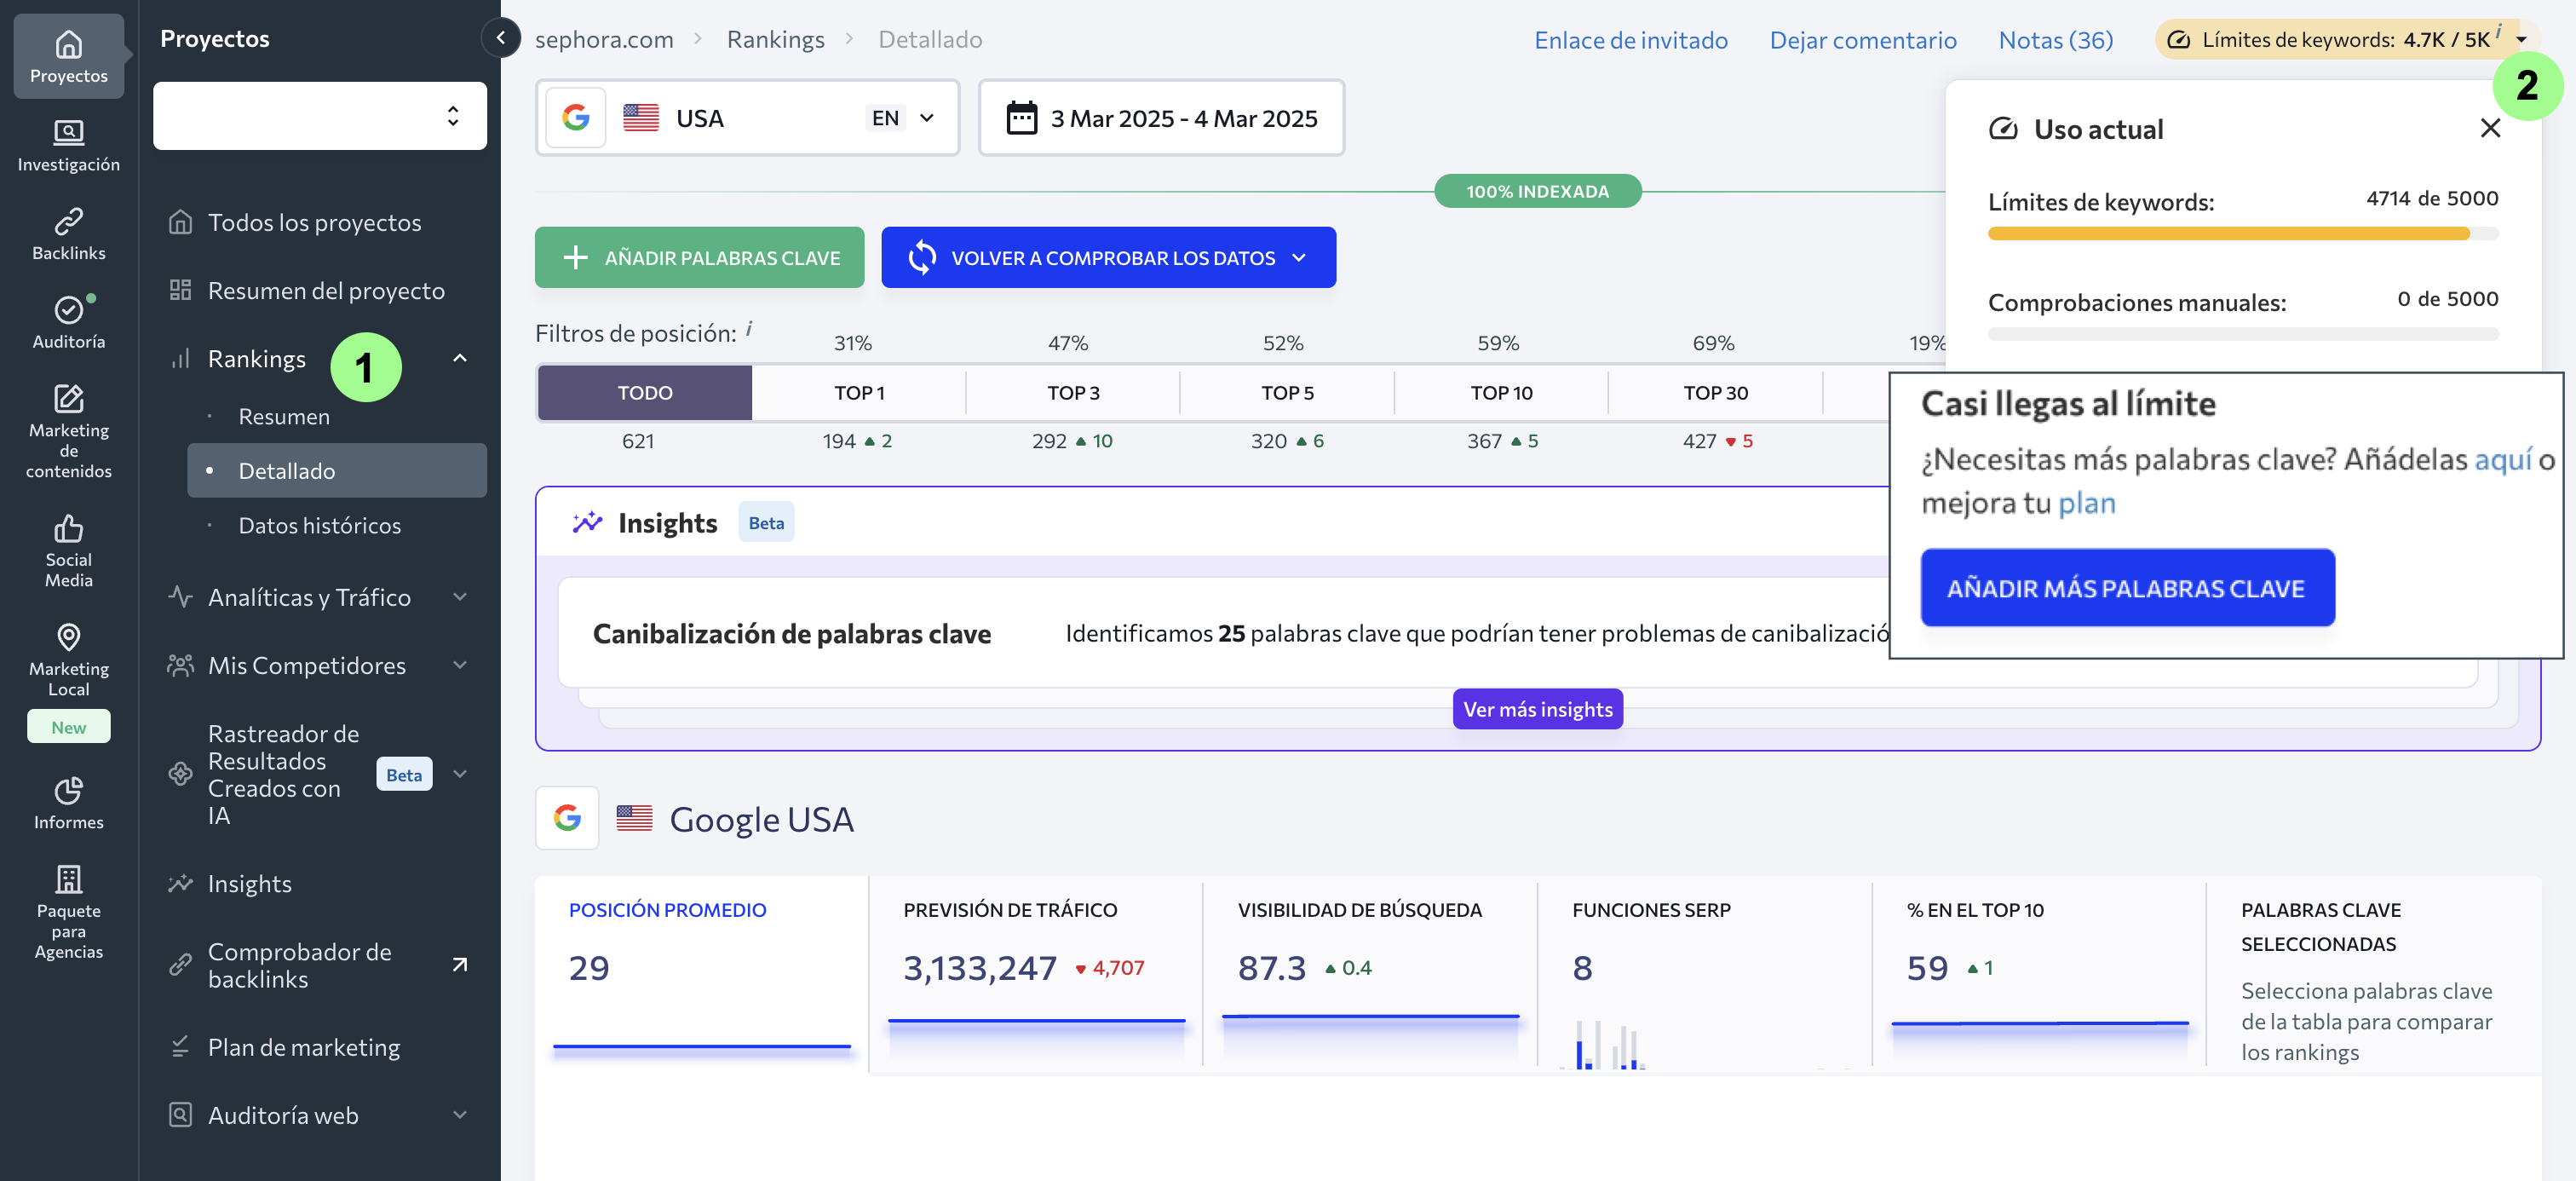Image resolution: width=2576 pixels, height=1181 pixels.
Task: Click the Resumen del proyecto grid icon
Action: (180, 290)
